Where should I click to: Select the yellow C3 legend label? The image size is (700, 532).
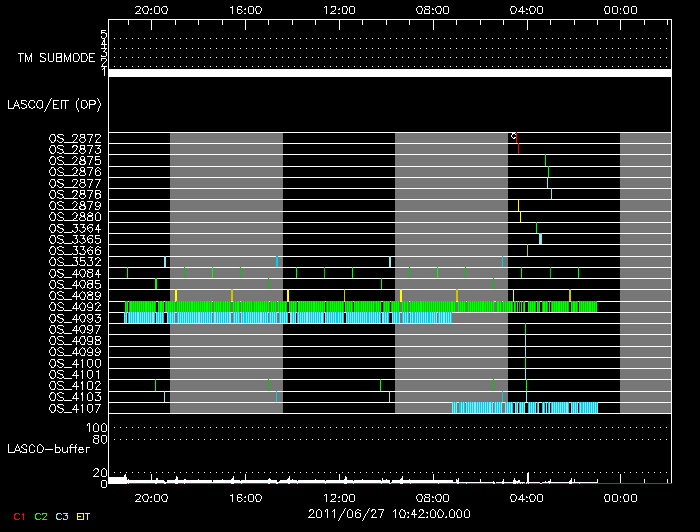pos(62,516)
